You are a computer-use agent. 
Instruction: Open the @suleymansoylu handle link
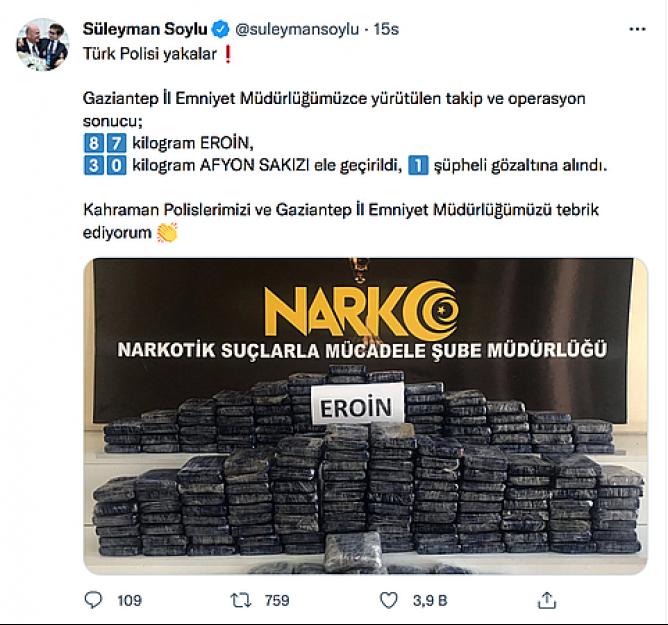297,29
